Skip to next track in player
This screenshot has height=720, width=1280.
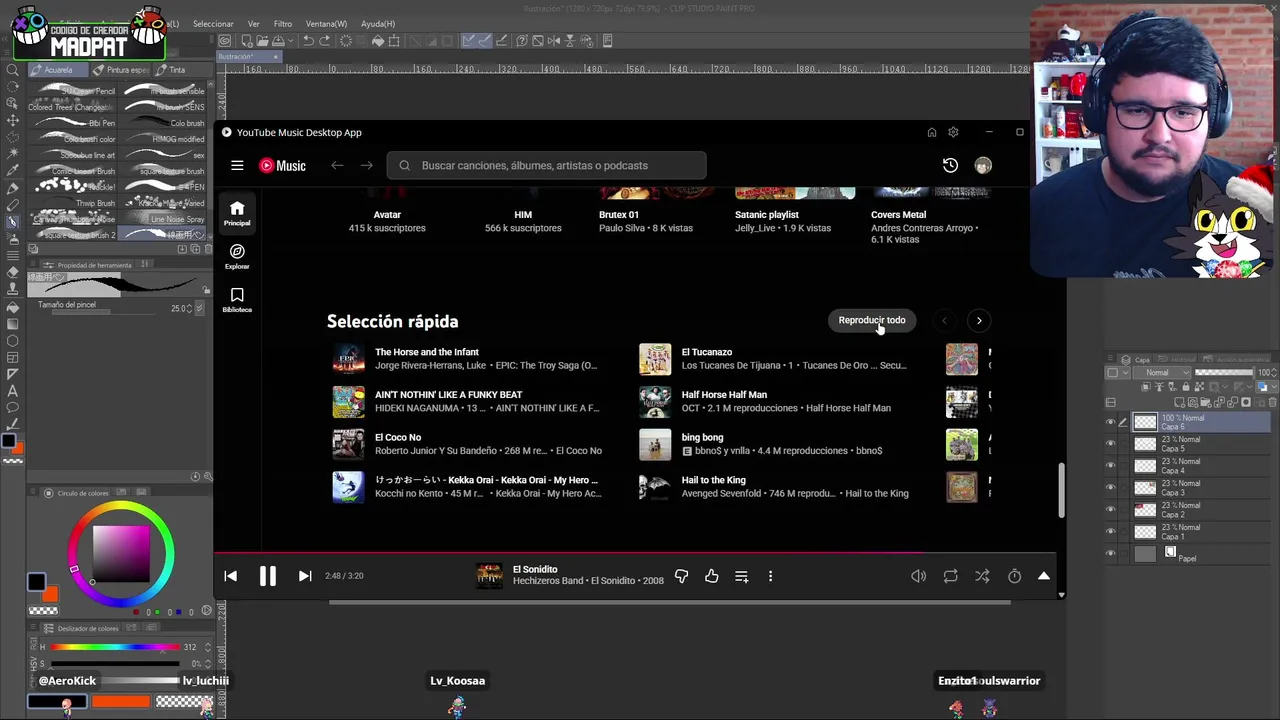coord(305,576)
